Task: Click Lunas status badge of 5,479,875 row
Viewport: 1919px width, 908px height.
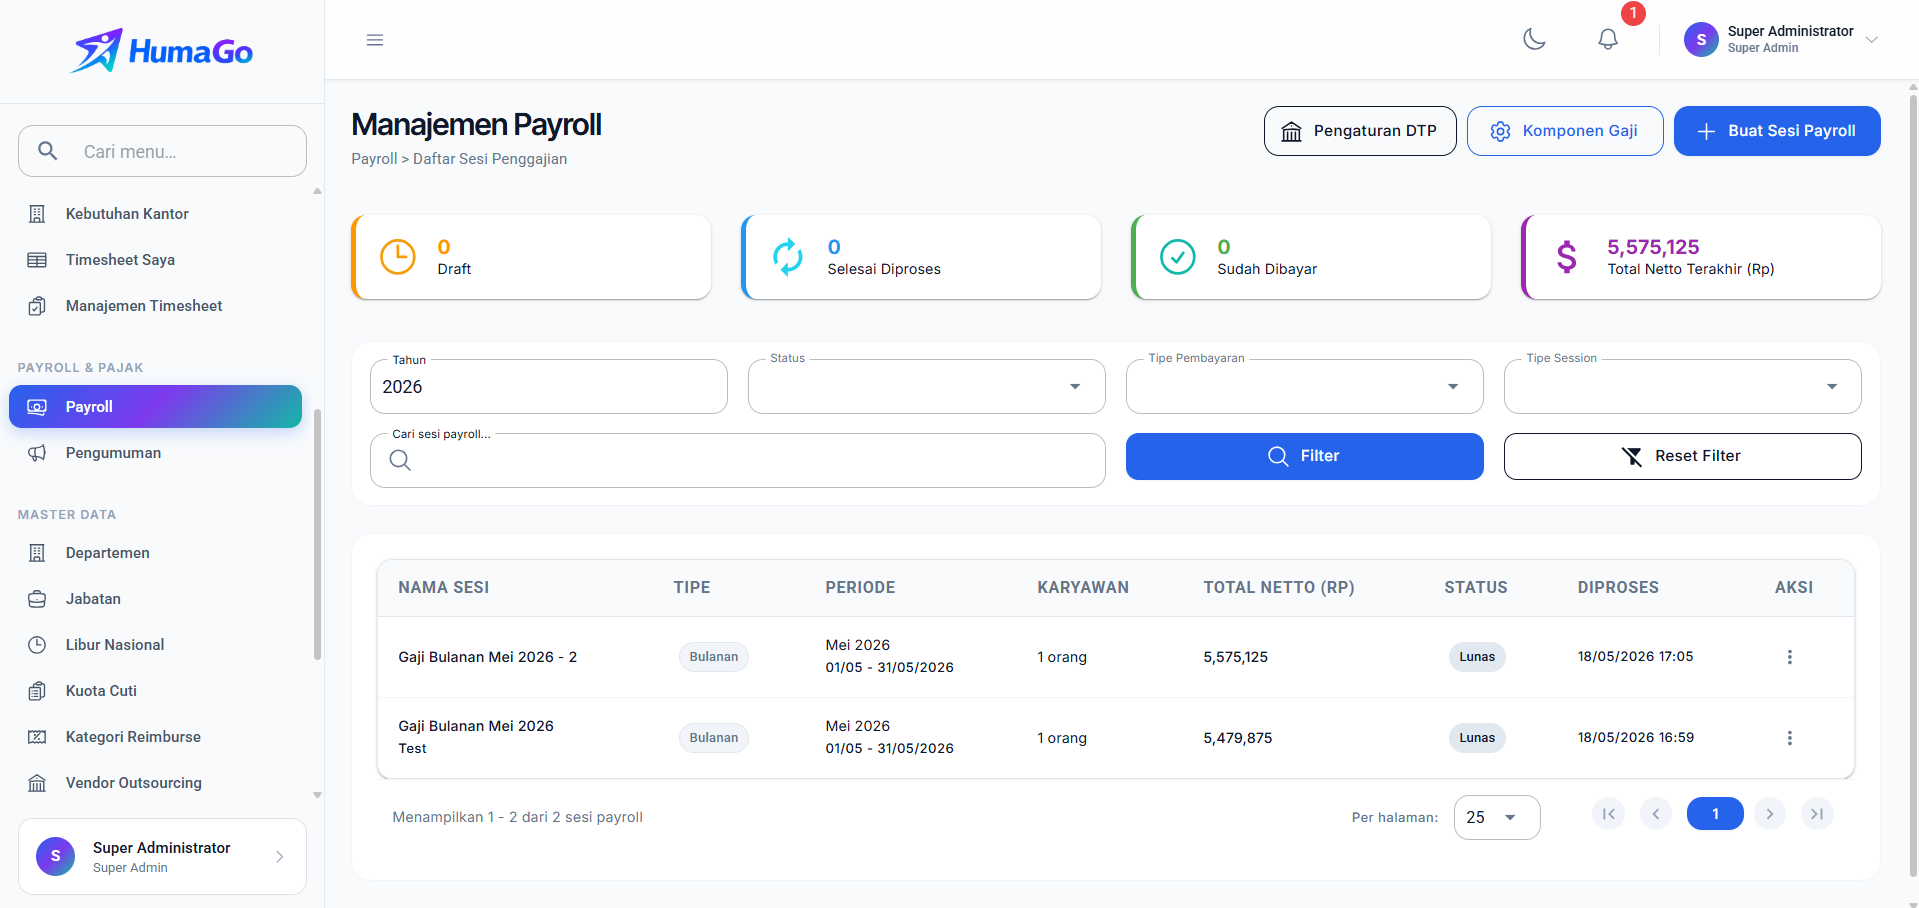Action: point(1477,738)
